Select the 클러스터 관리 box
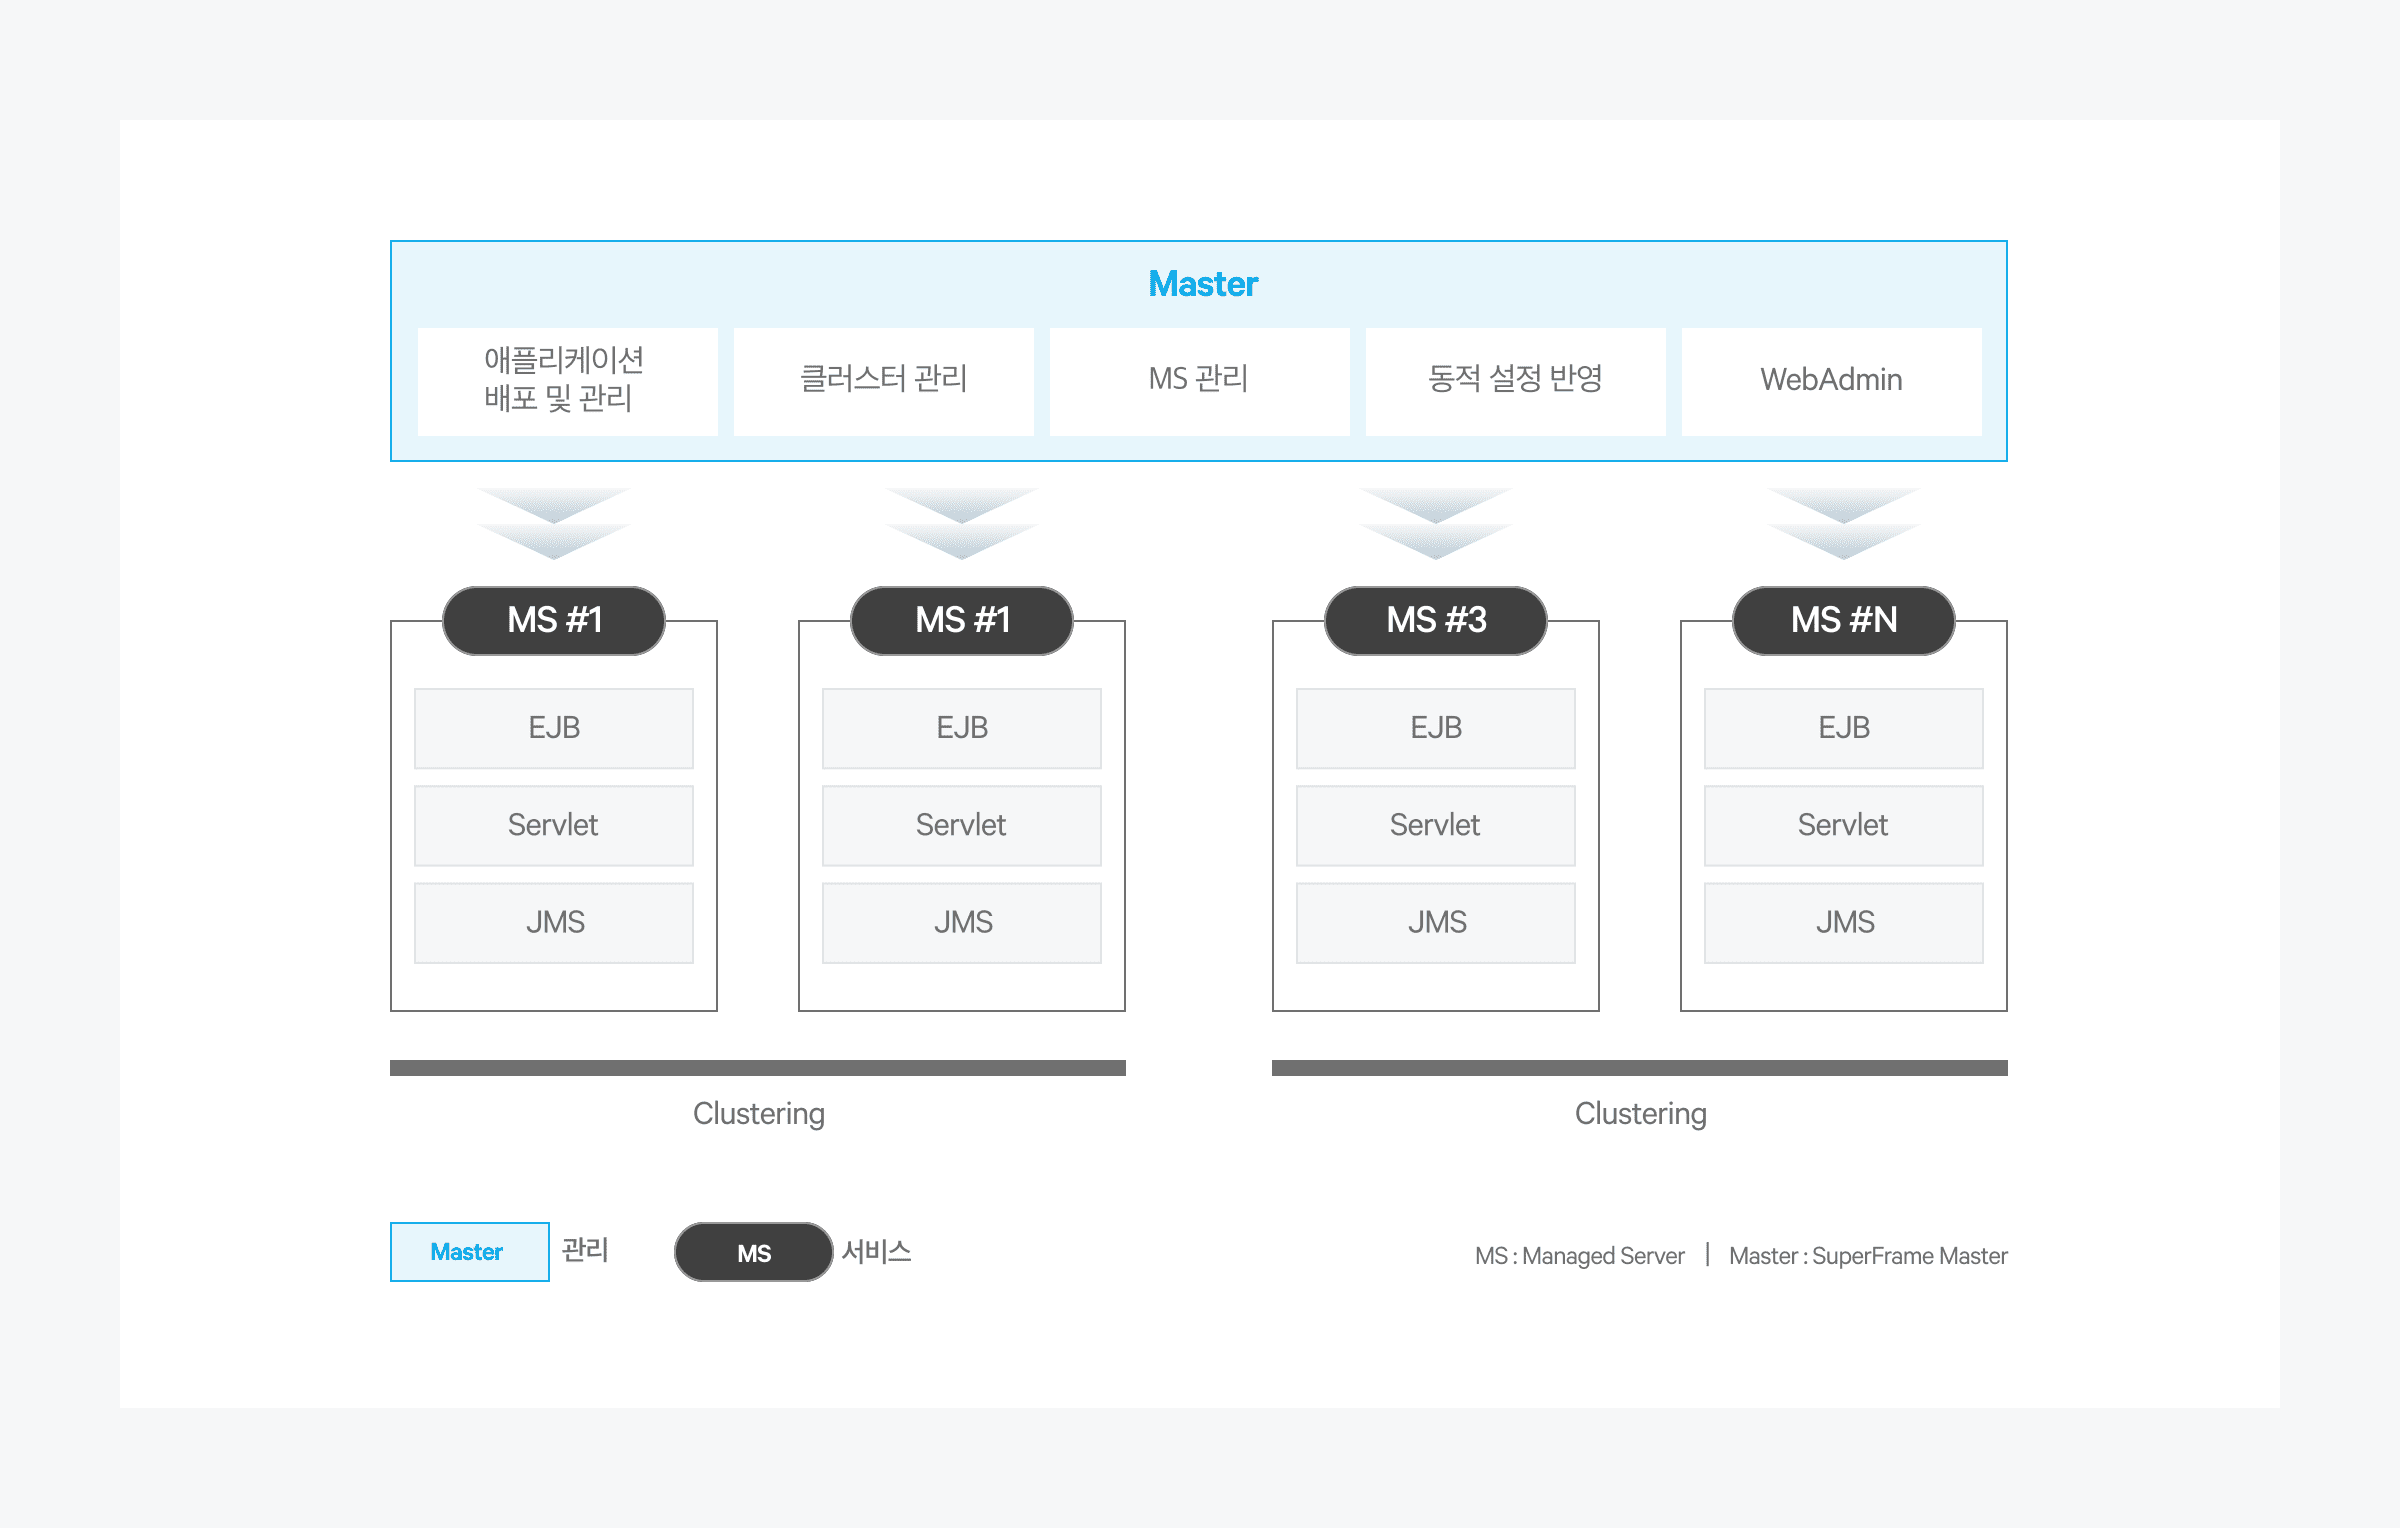This screenshot has width=2400, height=1528. (883, 380)
